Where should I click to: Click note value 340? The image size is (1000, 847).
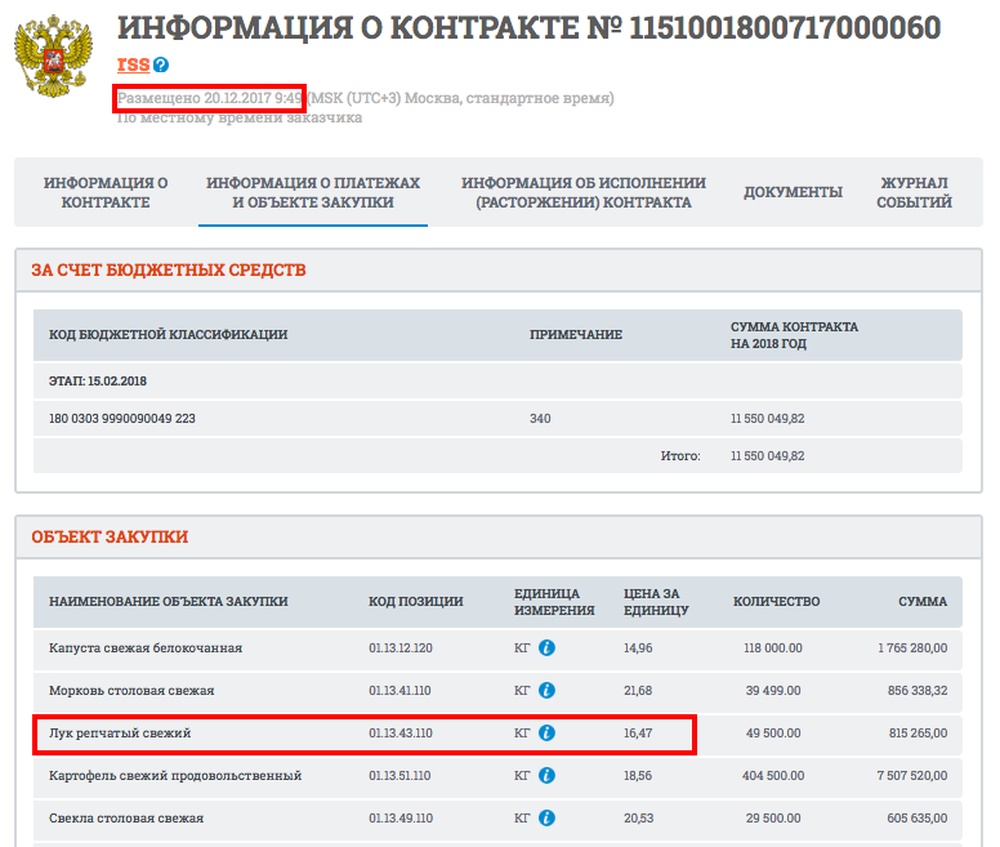[x=540, y=418]
